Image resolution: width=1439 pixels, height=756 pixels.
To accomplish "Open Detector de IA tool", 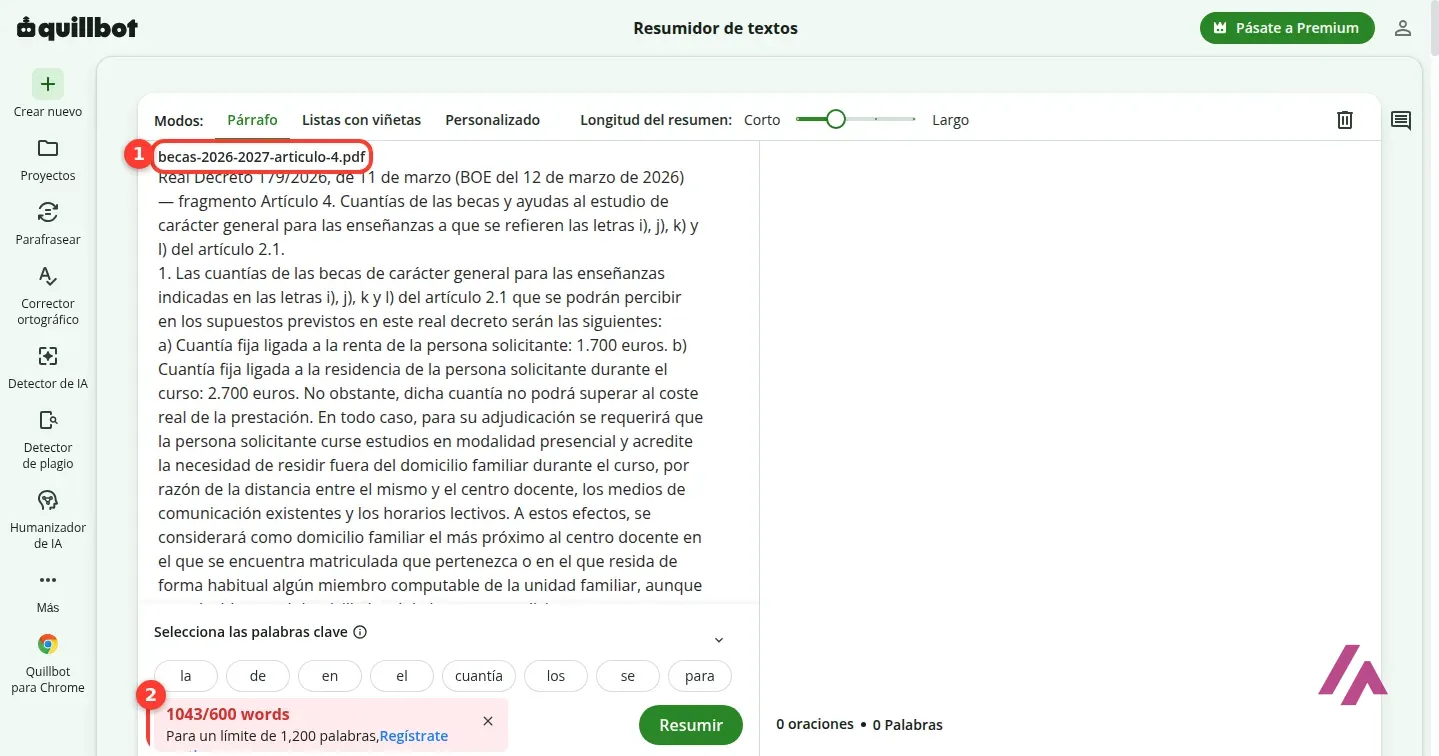I will (x=48, y=366).
